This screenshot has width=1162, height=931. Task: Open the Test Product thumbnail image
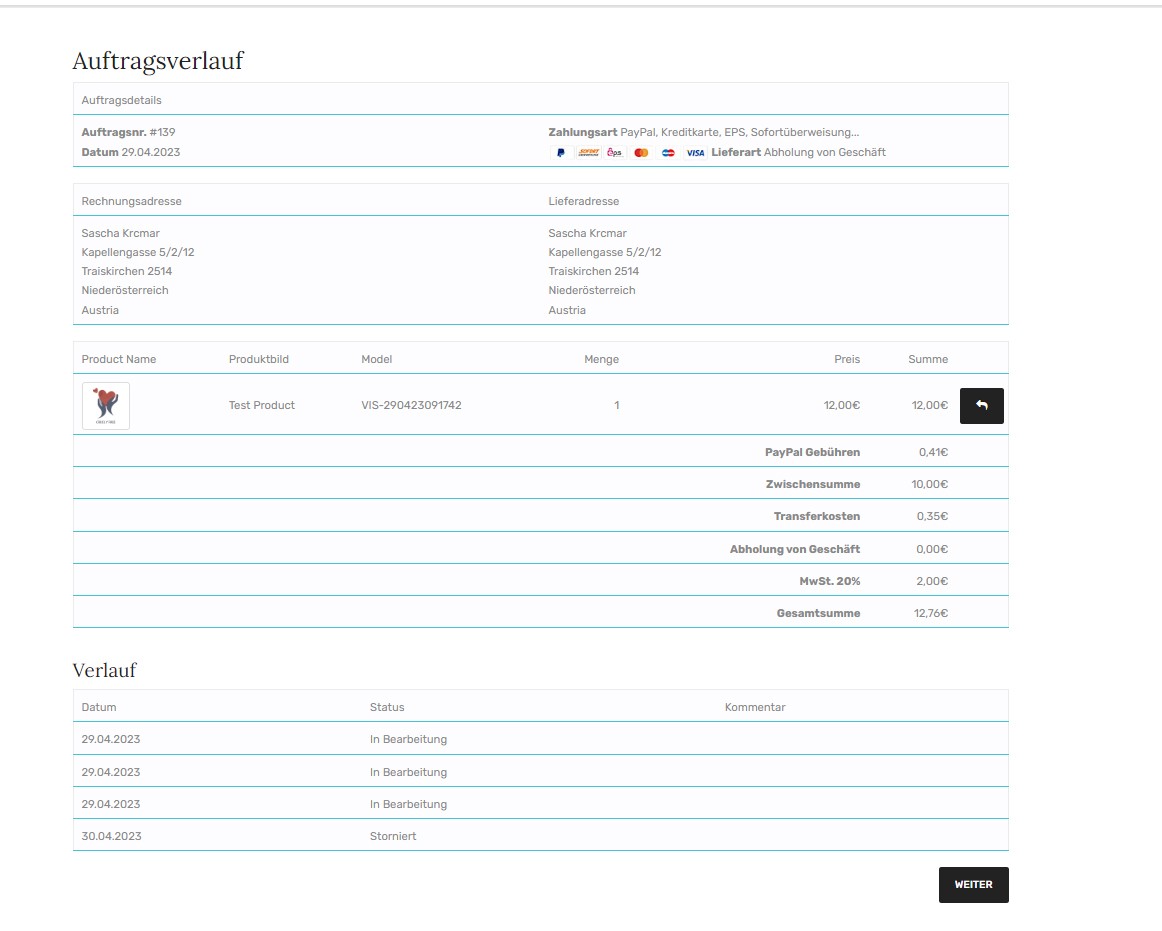pos(105,405)
